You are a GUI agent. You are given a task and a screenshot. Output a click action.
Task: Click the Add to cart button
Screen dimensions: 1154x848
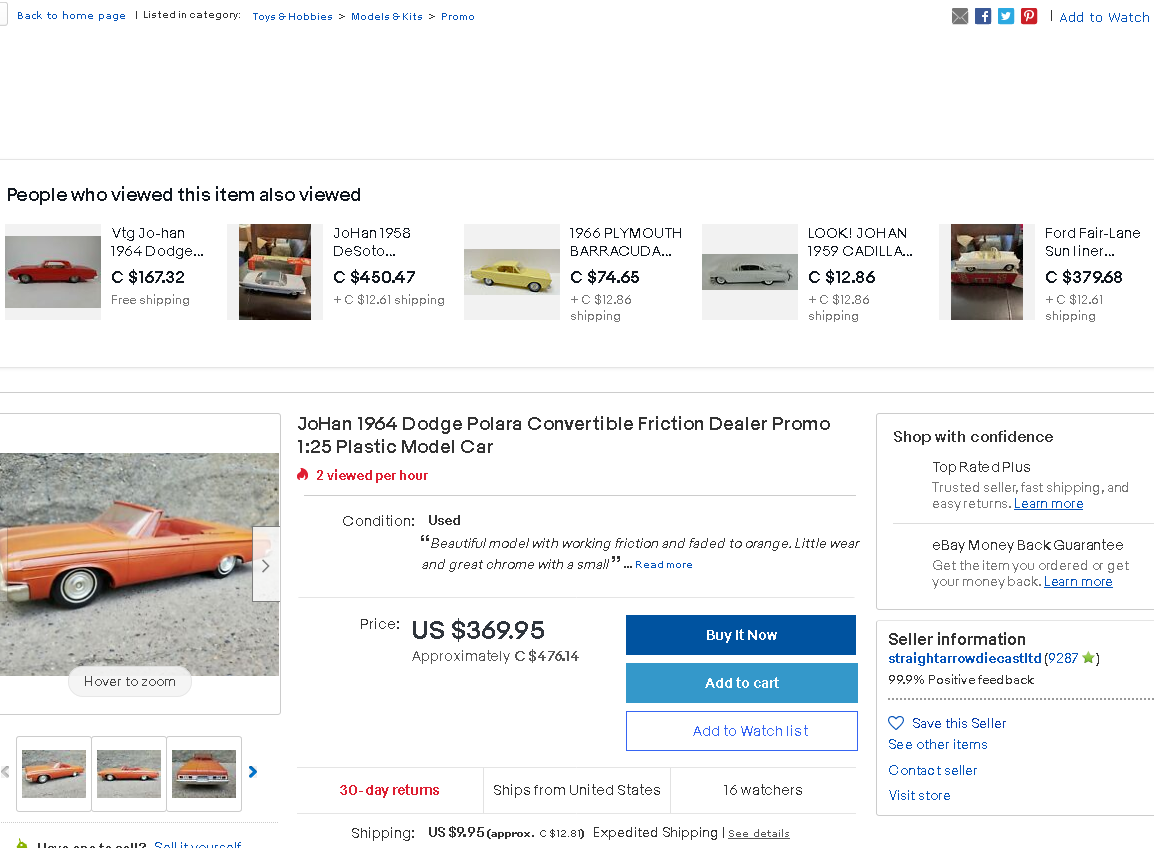coord(742,683)
